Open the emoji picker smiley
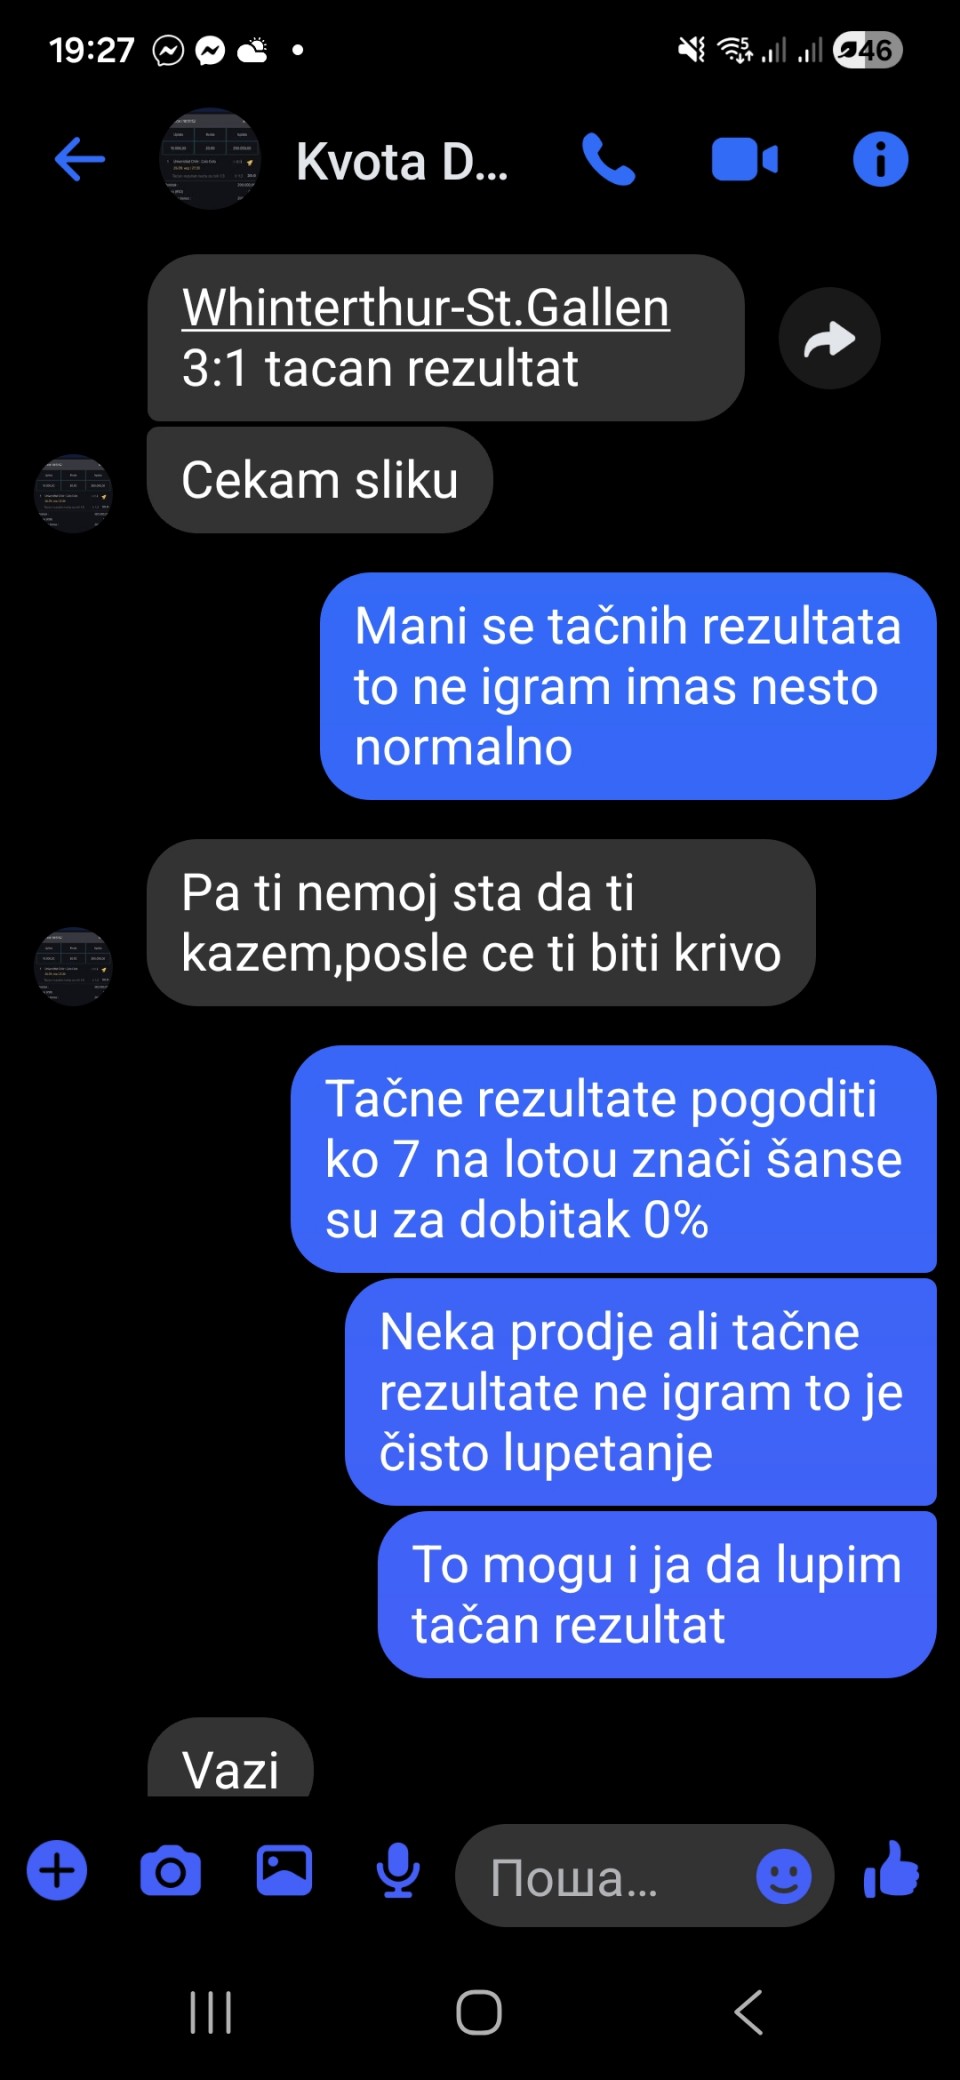Screen dimensions: 960x2080 click(783, 1875)
